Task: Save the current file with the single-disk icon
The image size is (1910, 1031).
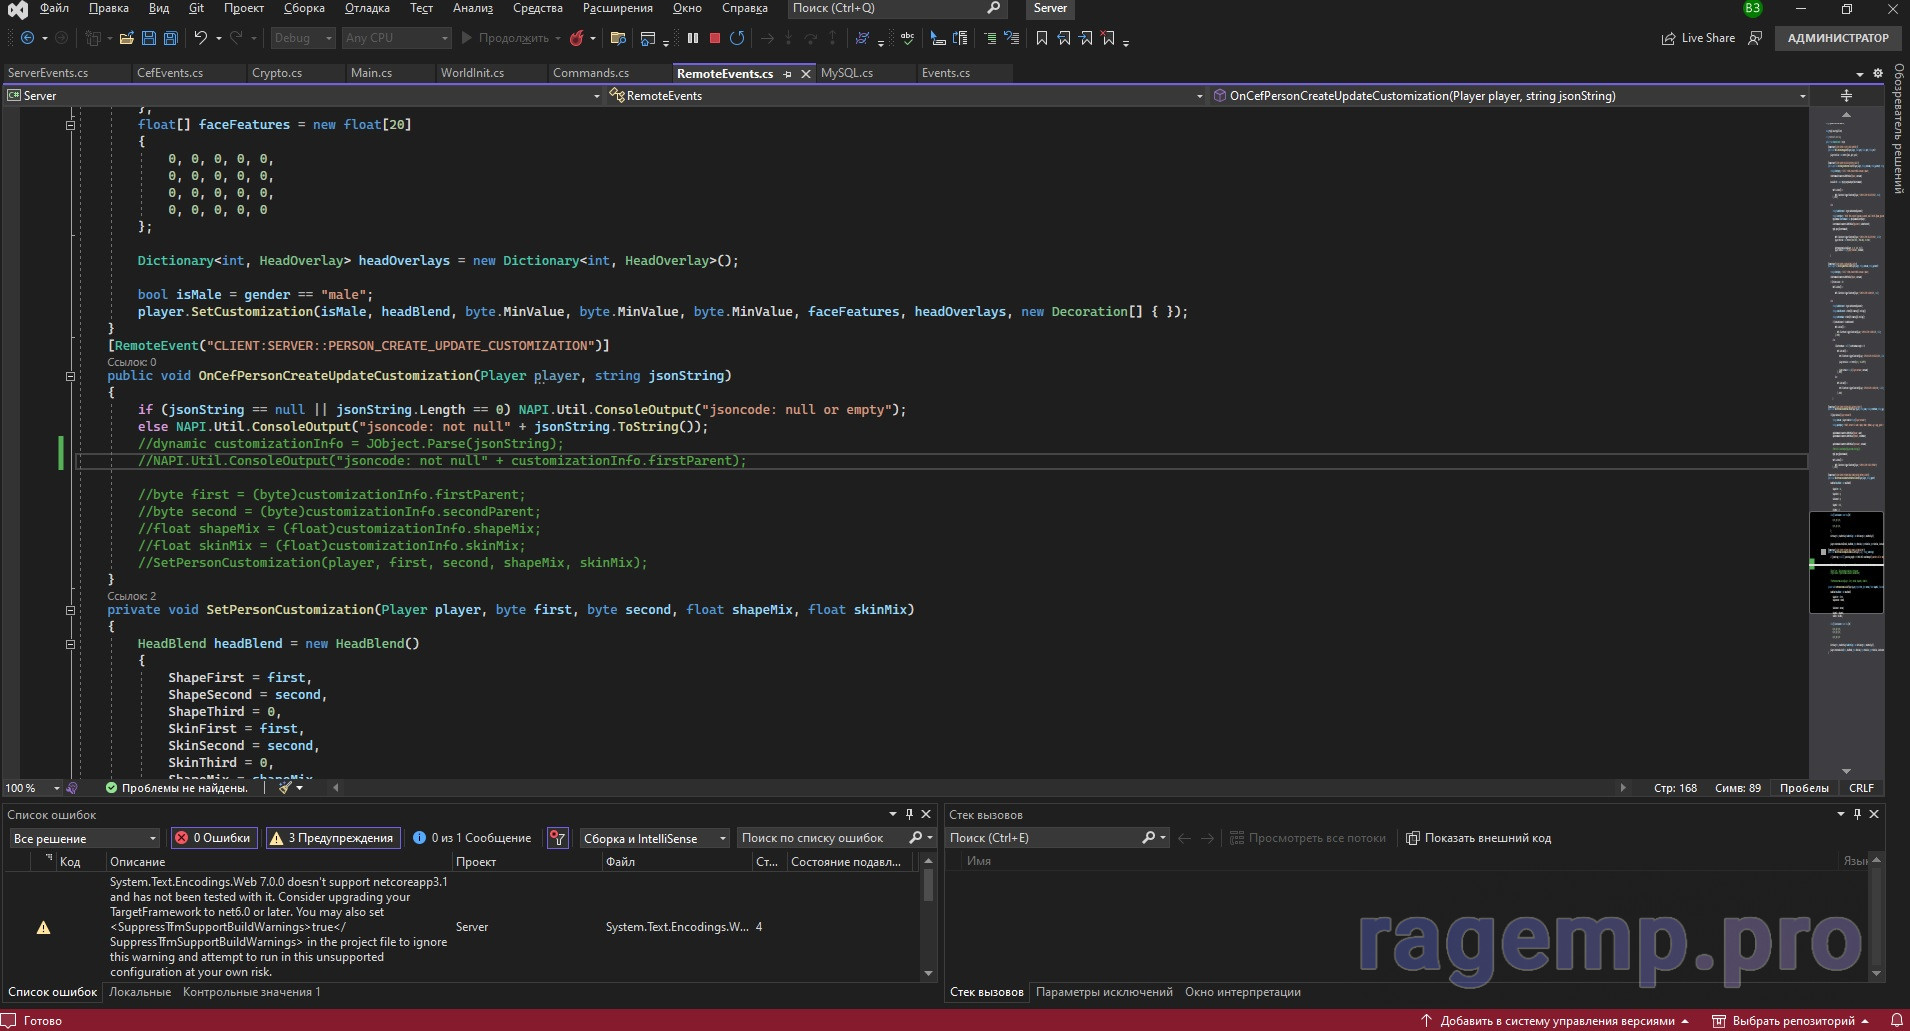Action: 149,38
